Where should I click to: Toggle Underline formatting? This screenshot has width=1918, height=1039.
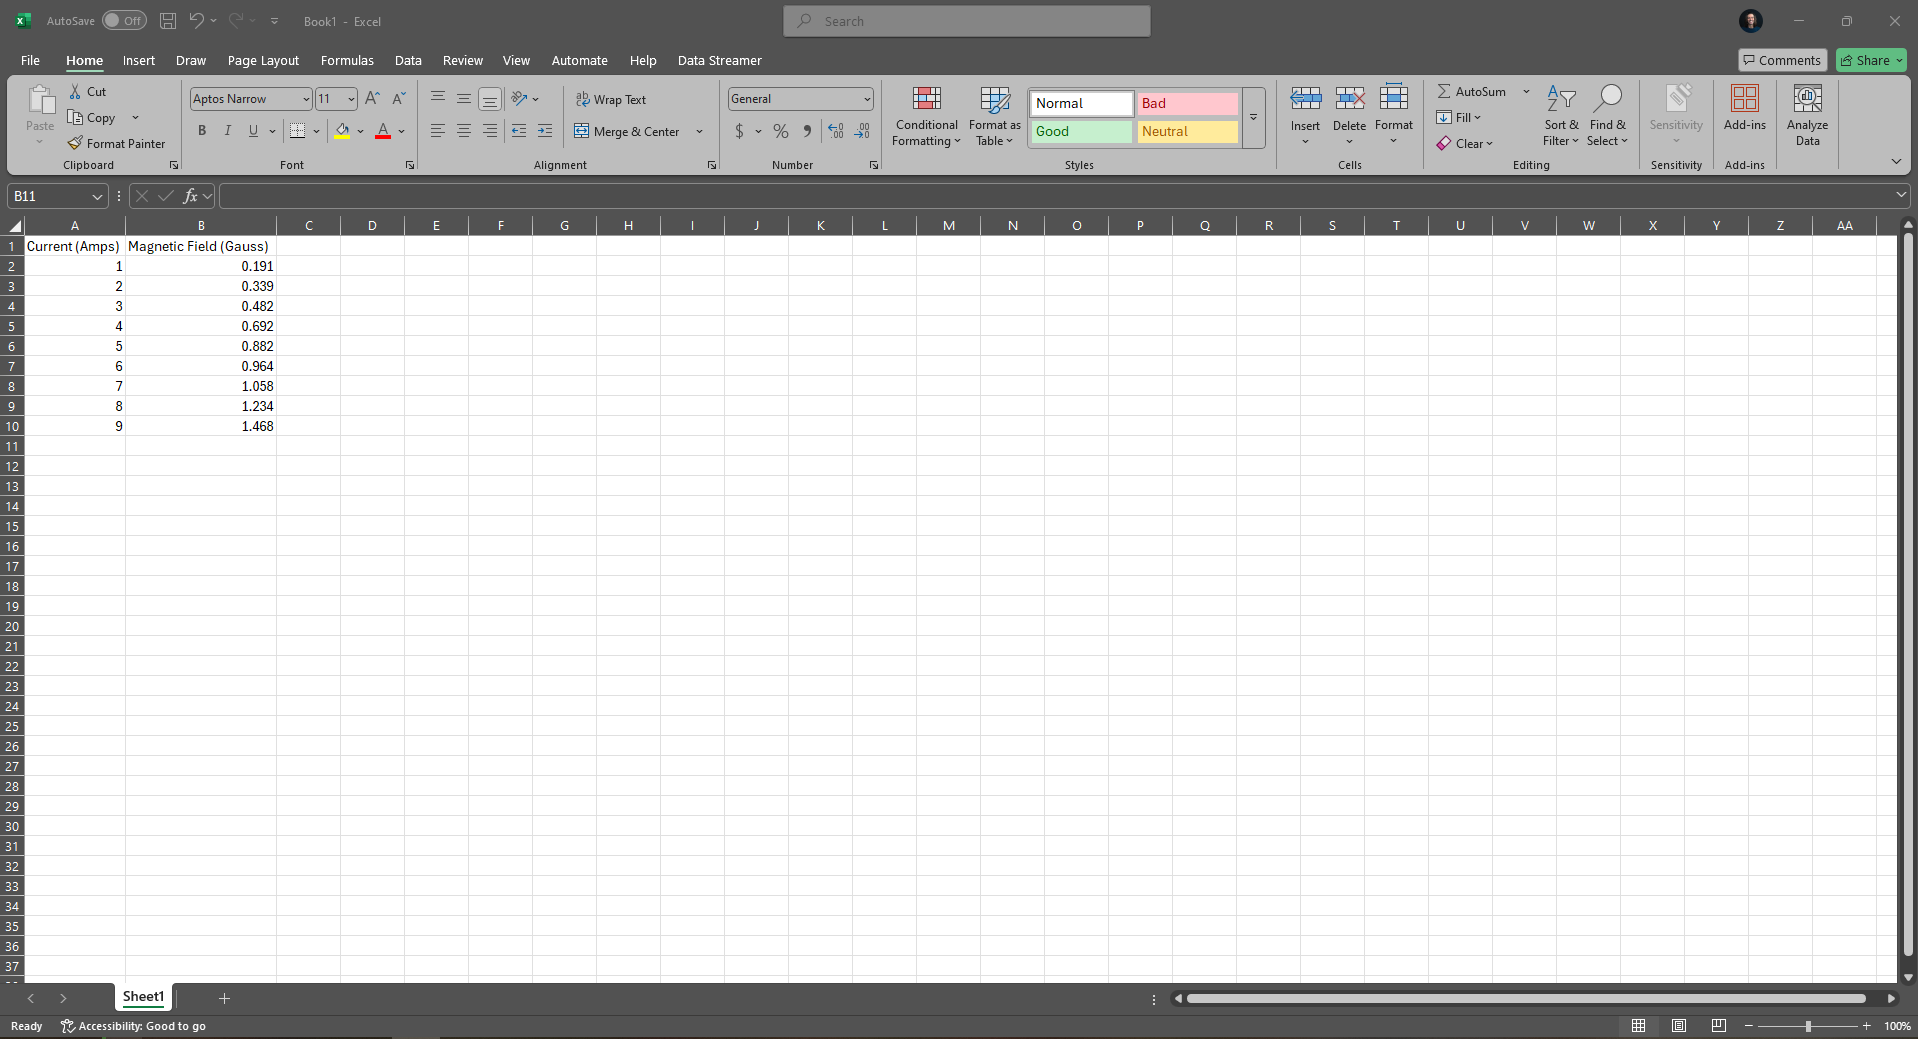(x=253, y=130)
